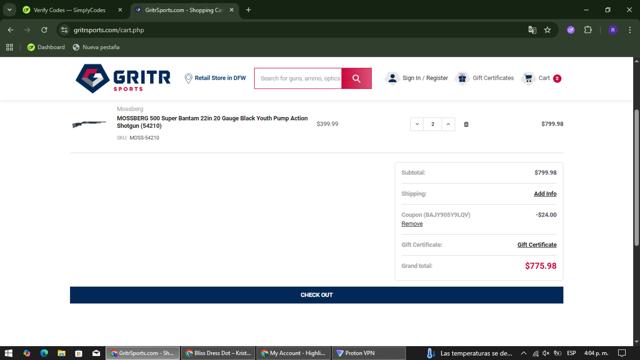Screen dimensions: 640x360
Task: Open the notification center icon
Action: pos(622,353)
